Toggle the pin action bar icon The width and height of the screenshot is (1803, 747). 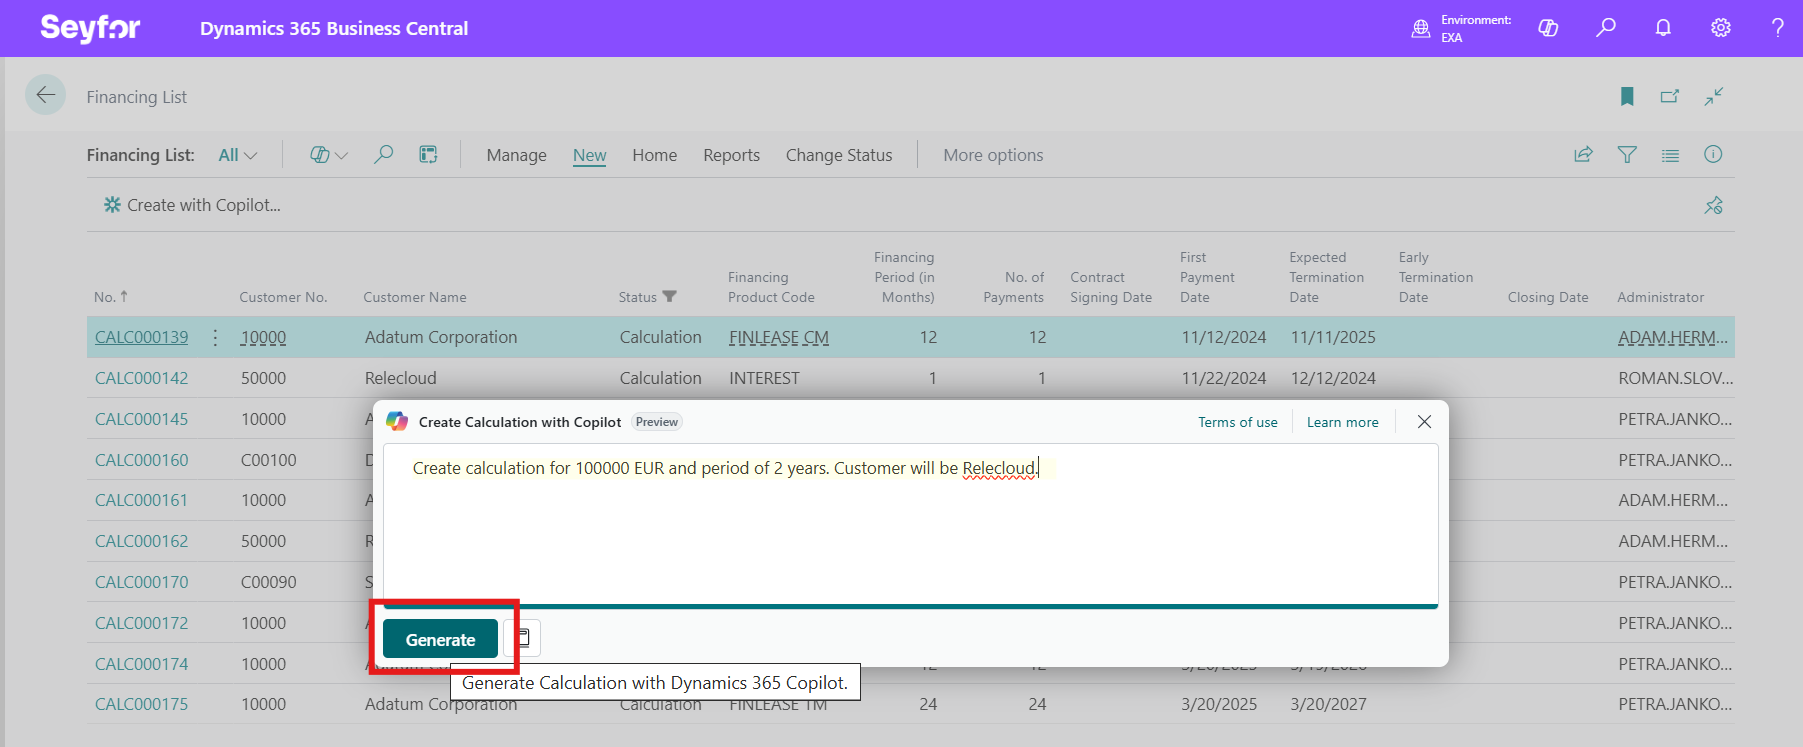click(1713, 205)
